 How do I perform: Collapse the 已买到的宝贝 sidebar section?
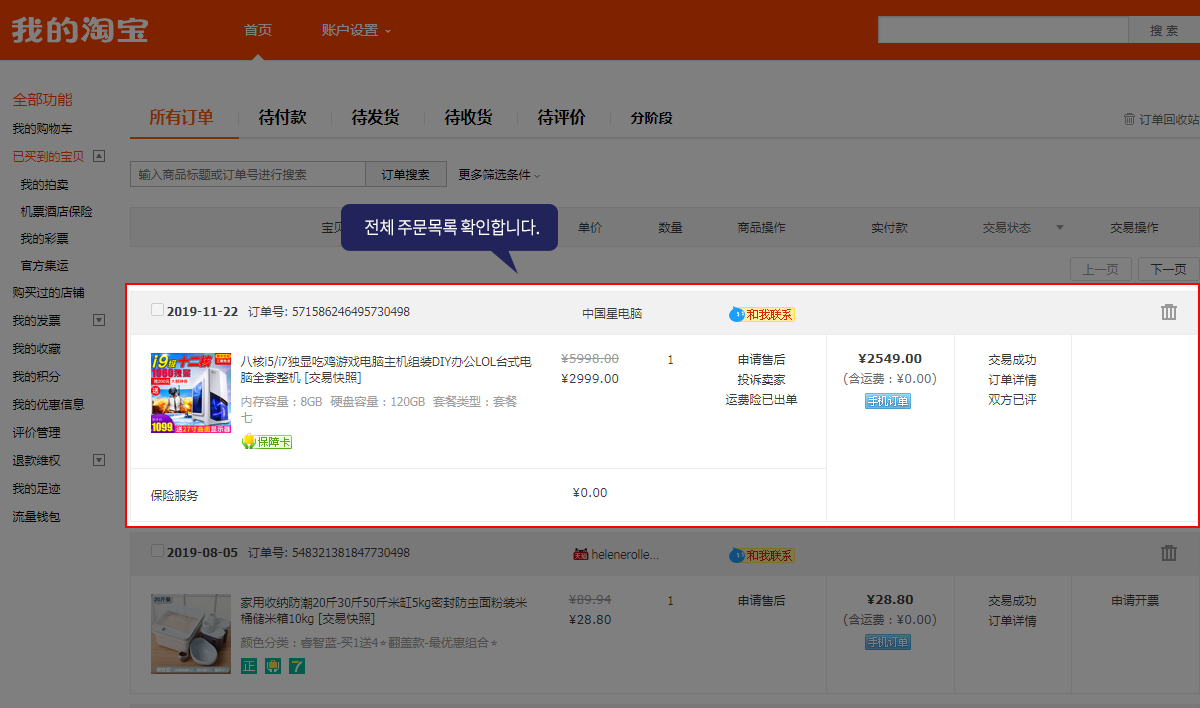99,156
